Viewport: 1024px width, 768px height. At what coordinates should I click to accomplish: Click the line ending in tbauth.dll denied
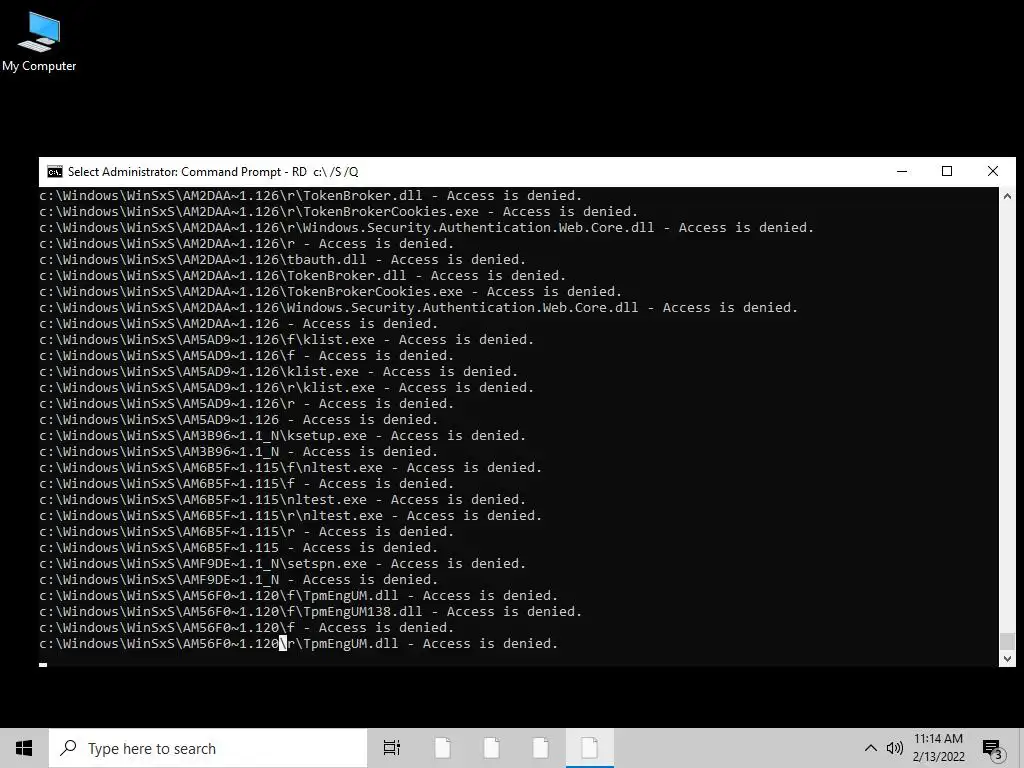(x=283, y=260)
